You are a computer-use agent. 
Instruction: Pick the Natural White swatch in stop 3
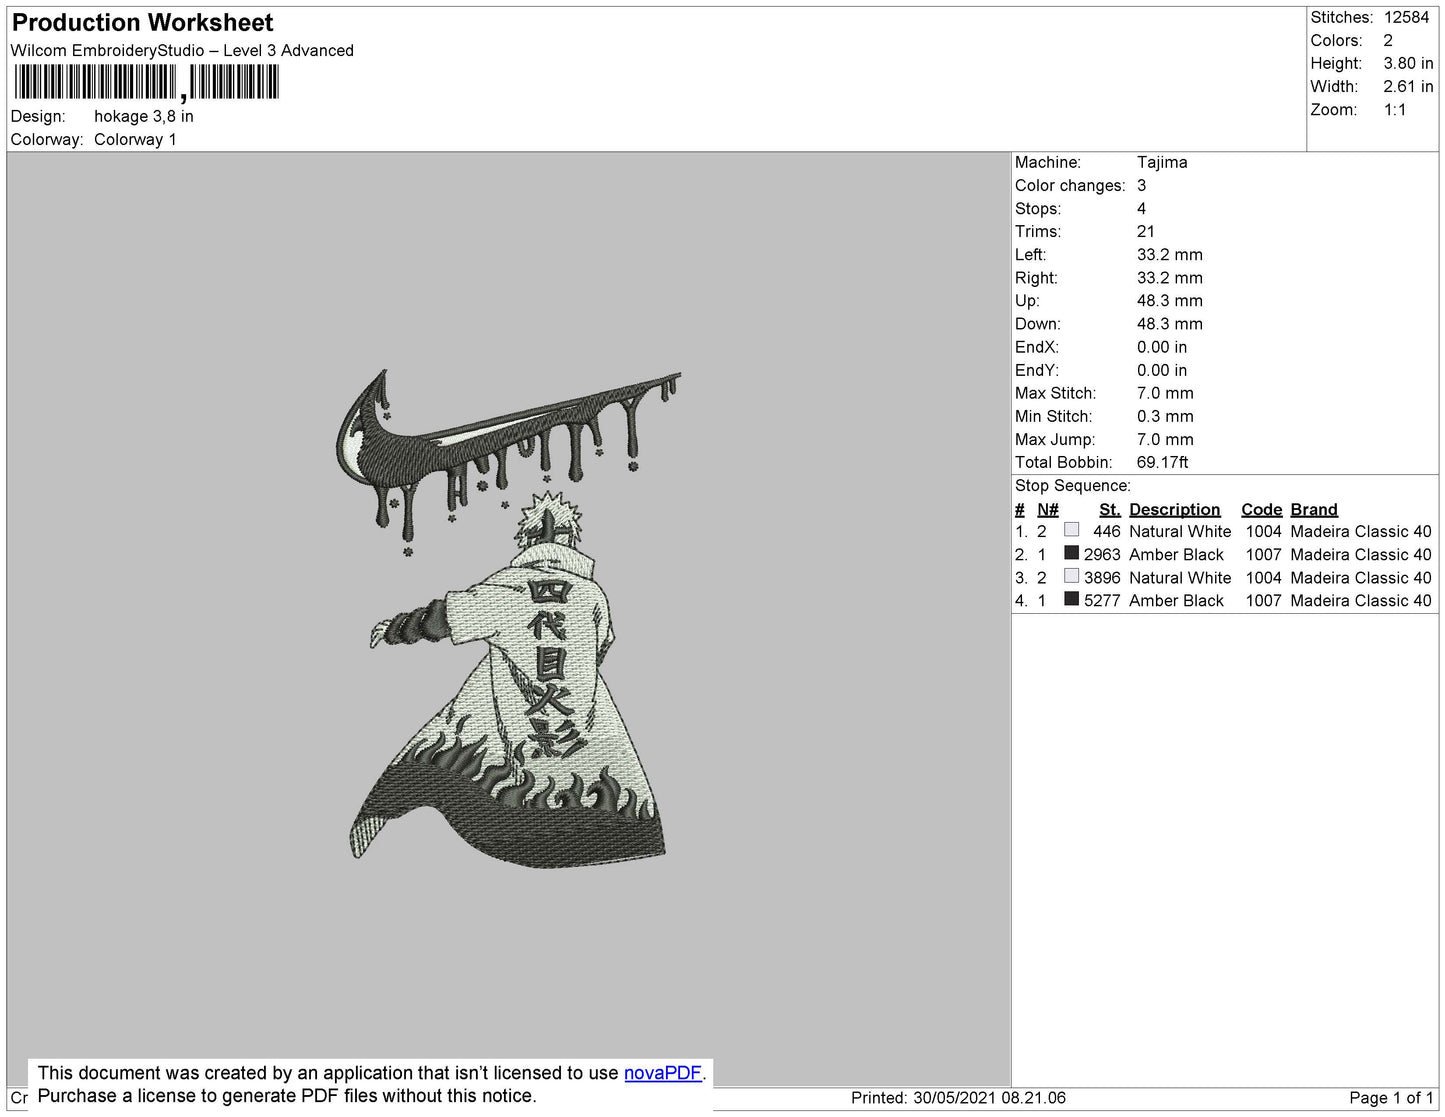[1071, 576]
